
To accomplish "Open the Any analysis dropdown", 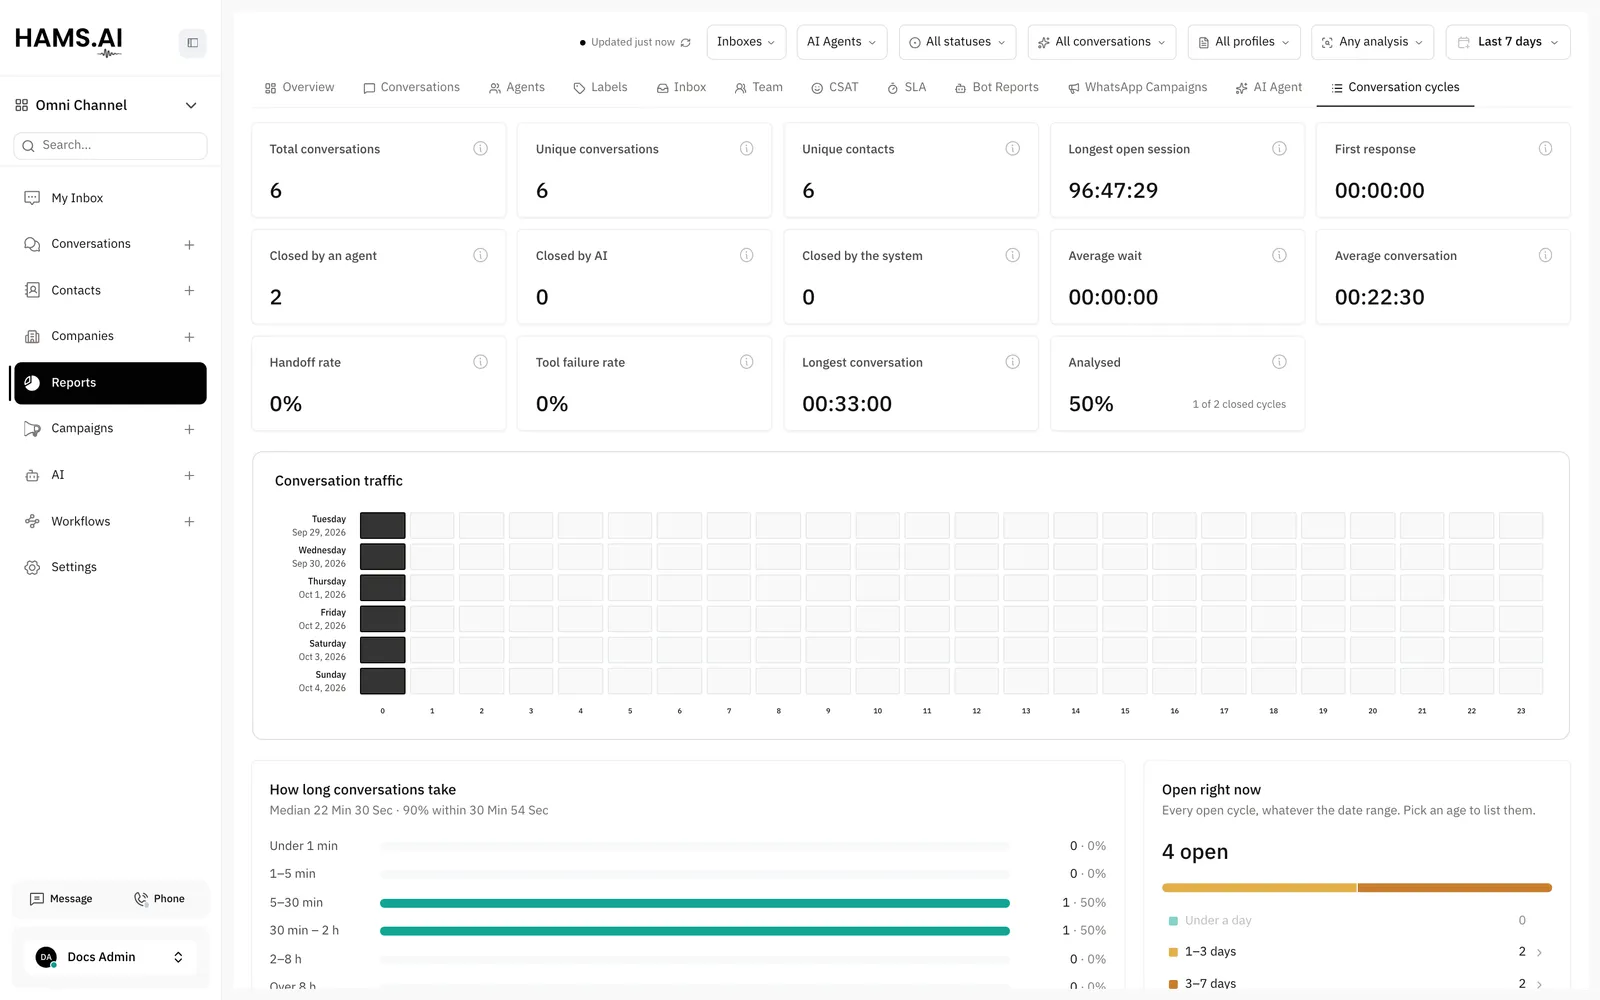I will [1372, 42].
